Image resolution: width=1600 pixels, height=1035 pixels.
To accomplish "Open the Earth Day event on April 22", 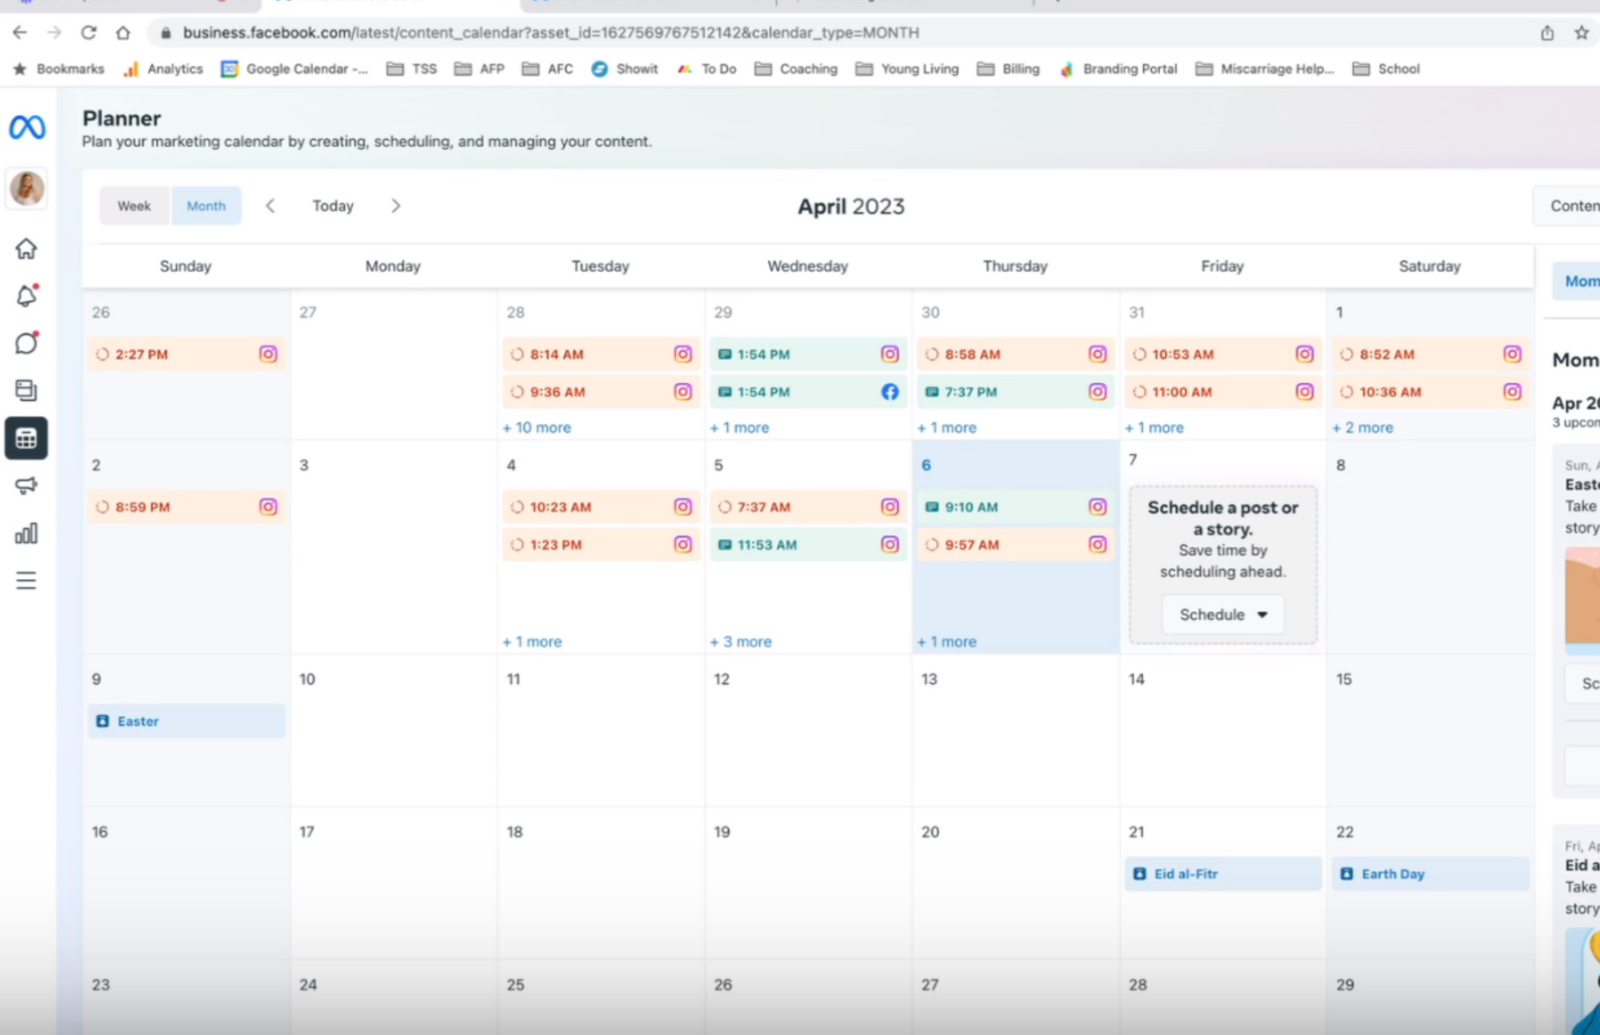I will pos(1428,873).
